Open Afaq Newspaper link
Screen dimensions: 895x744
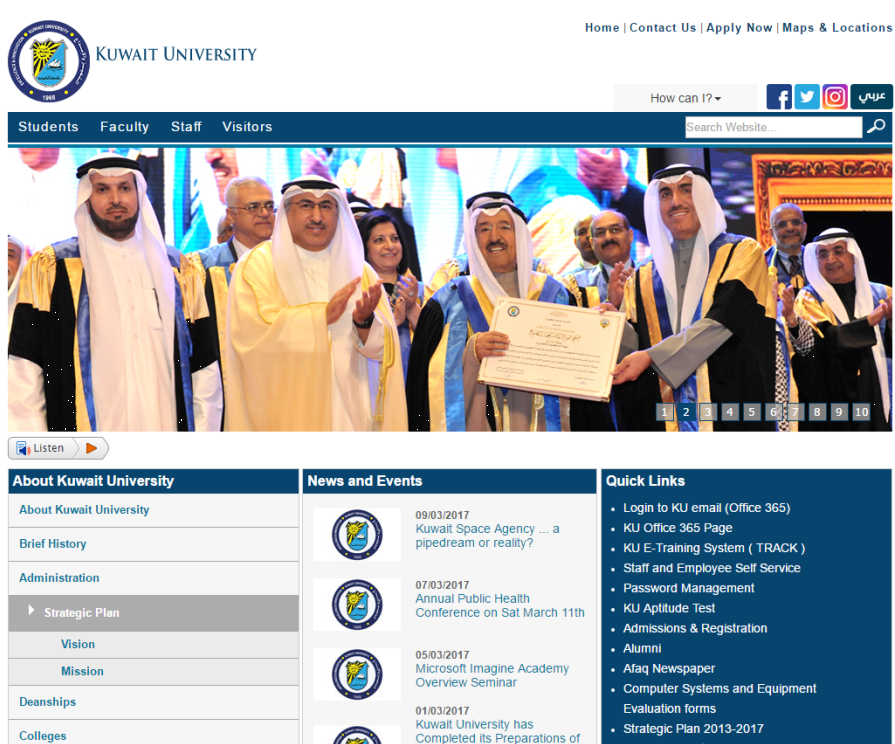click(x=669, y=669)
